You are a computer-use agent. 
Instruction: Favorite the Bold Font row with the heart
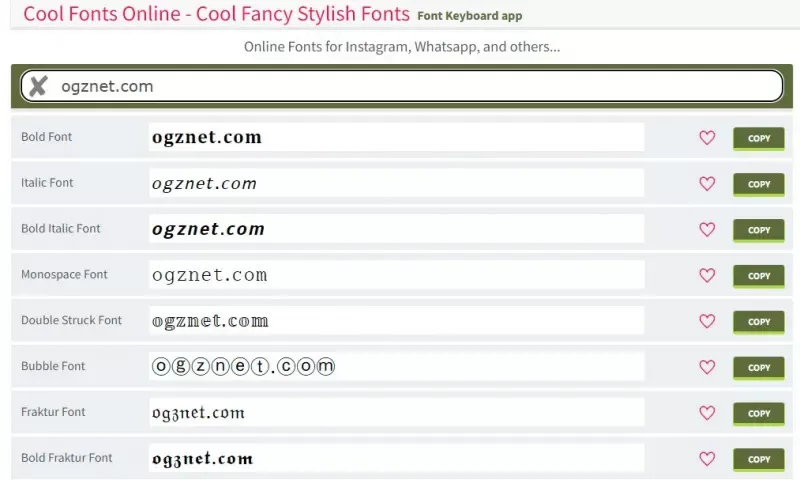click(x=707, y=138)
